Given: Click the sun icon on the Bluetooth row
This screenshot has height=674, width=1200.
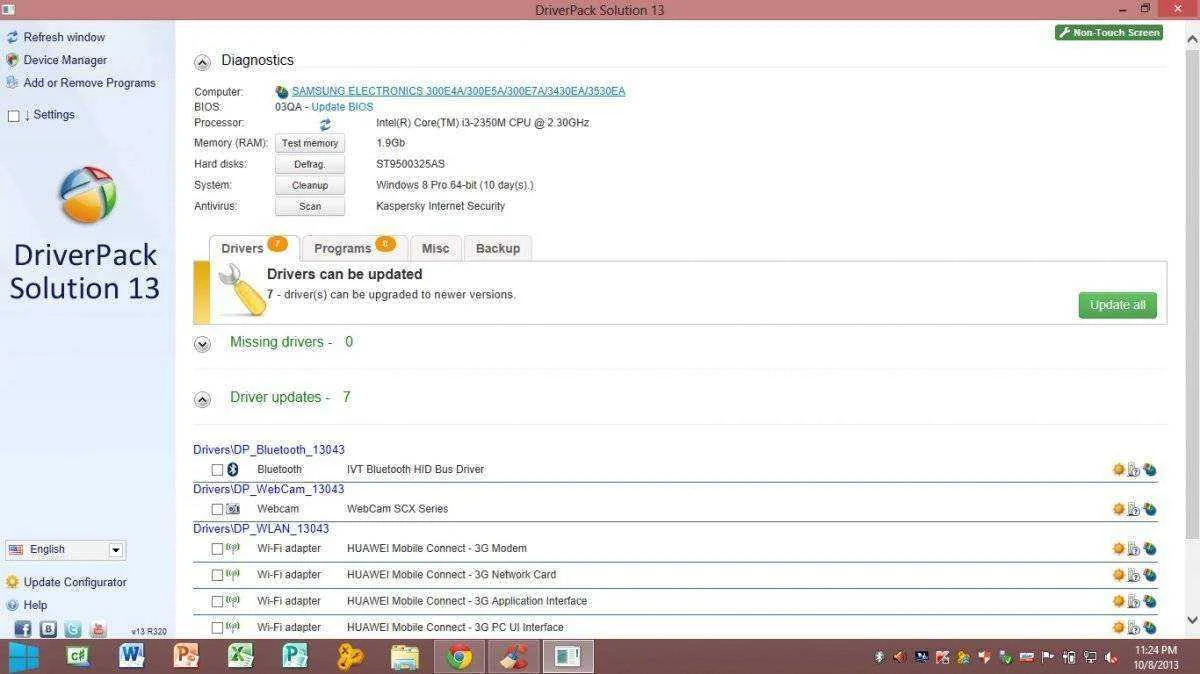Looking at the screenshot, I should click(x=1118, y=469).
